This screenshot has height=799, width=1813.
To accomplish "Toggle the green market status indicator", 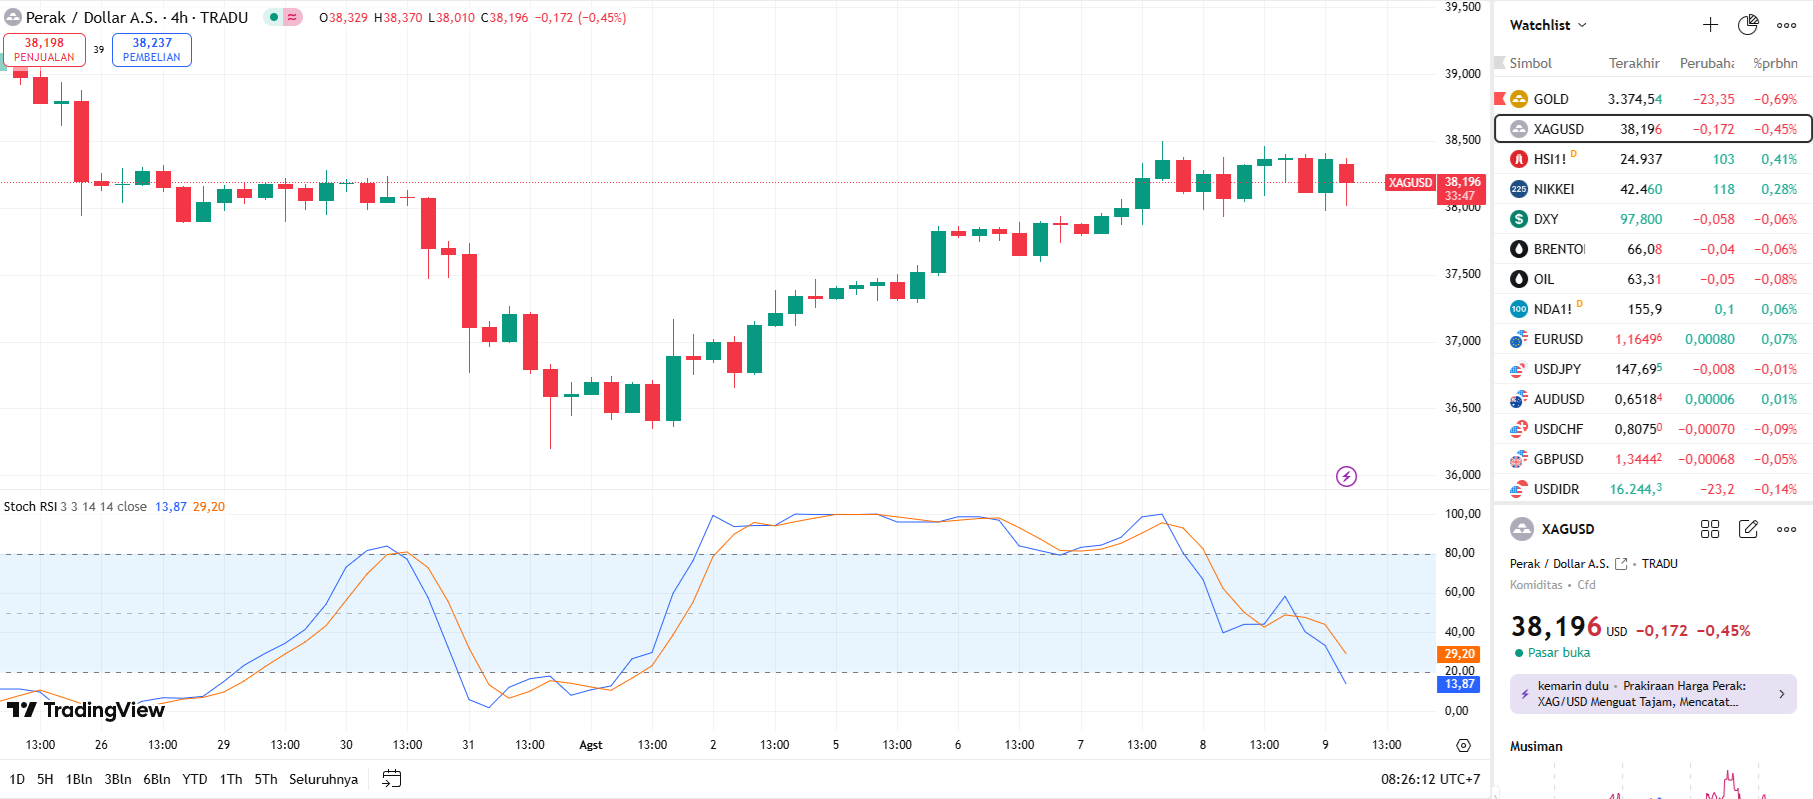I will coord(274,17).
